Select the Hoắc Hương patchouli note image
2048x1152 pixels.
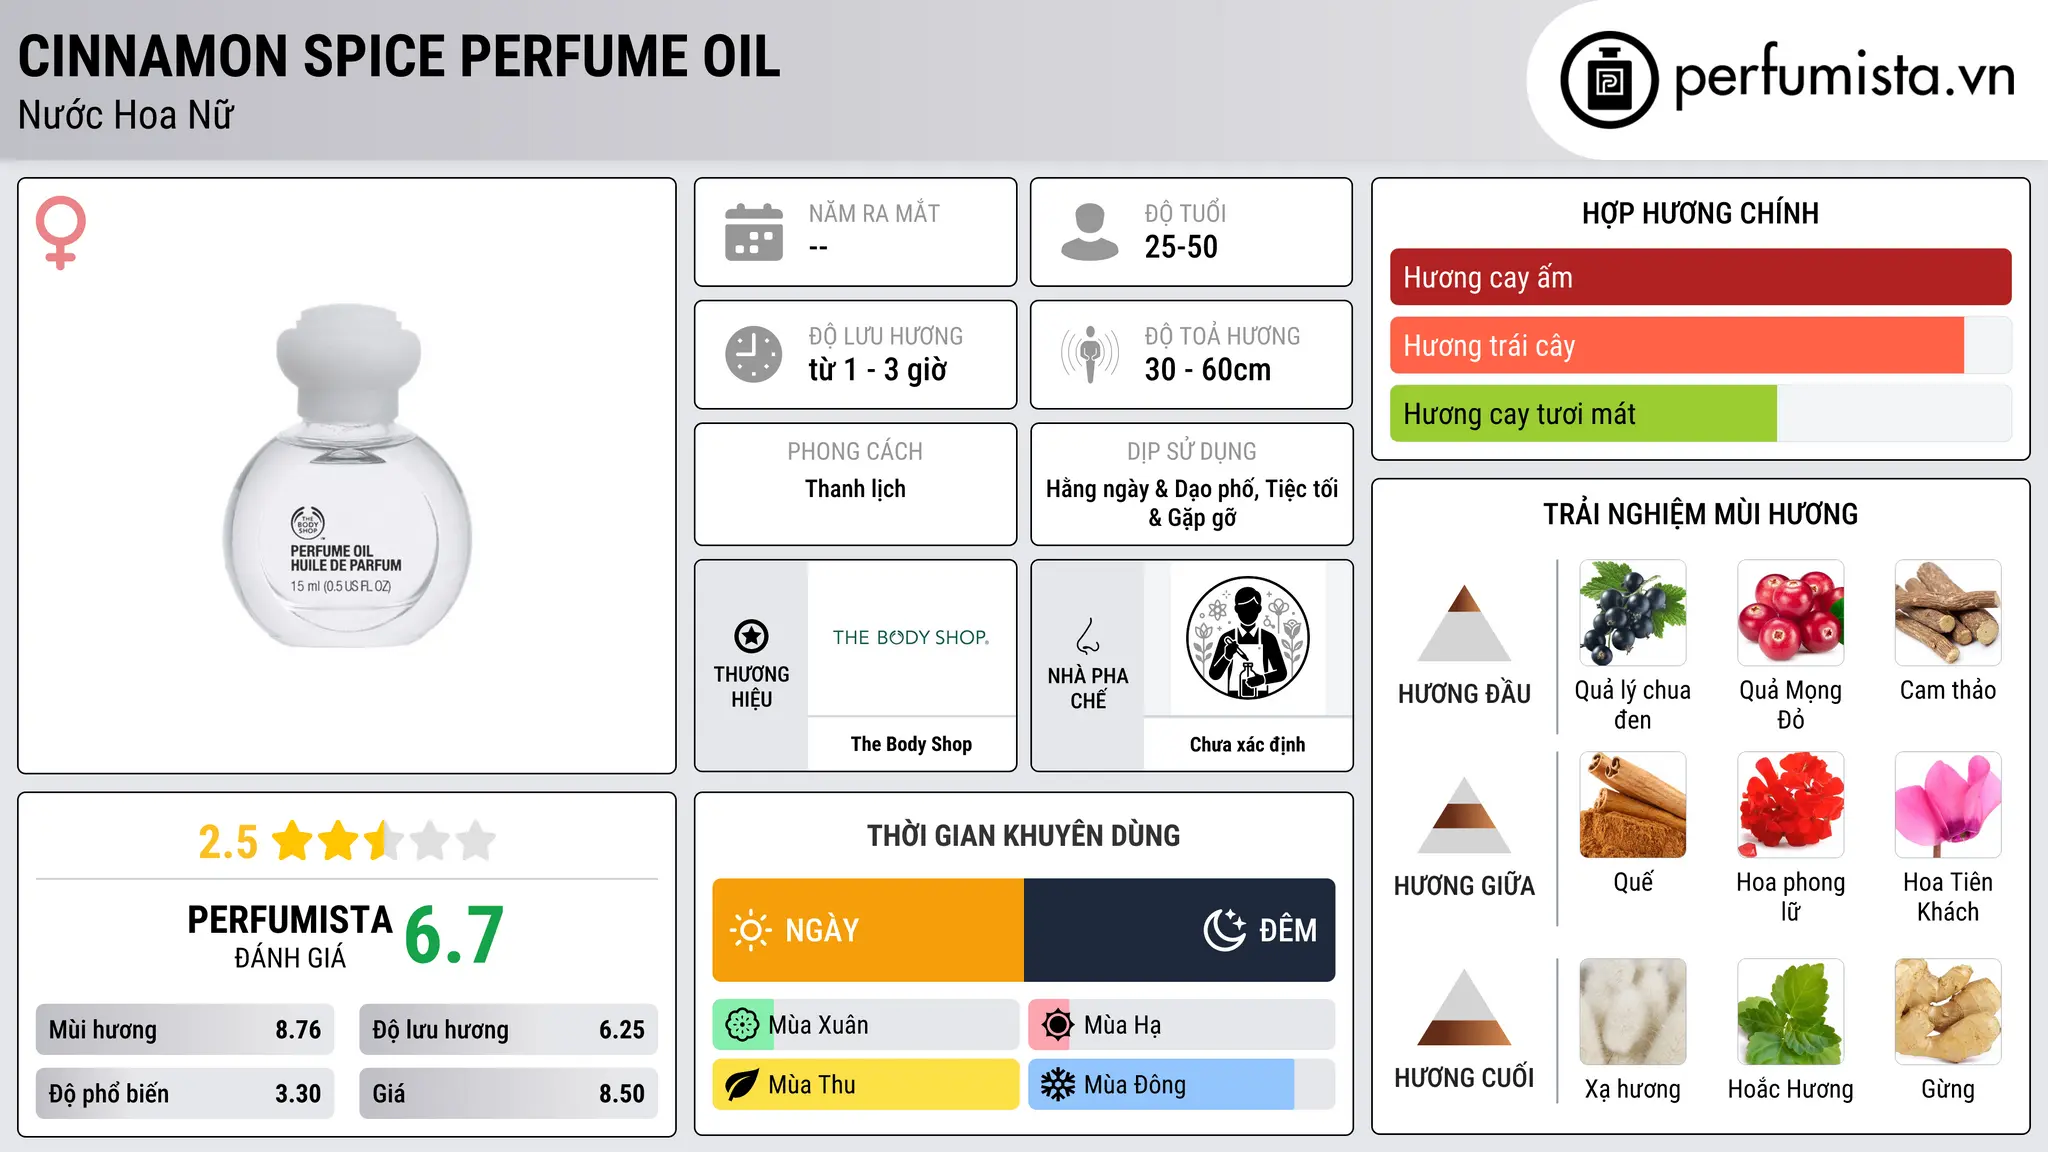tap(1790, 1012)
